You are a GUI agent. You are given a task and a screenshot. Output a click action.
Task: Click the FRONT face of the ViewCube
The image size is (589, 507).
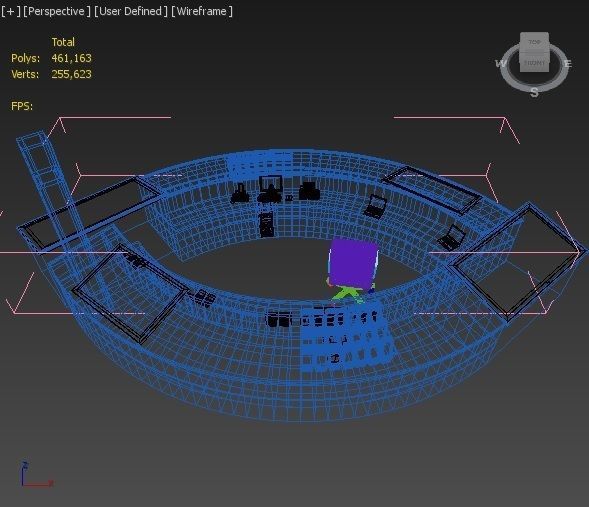[x=534, y=62]
